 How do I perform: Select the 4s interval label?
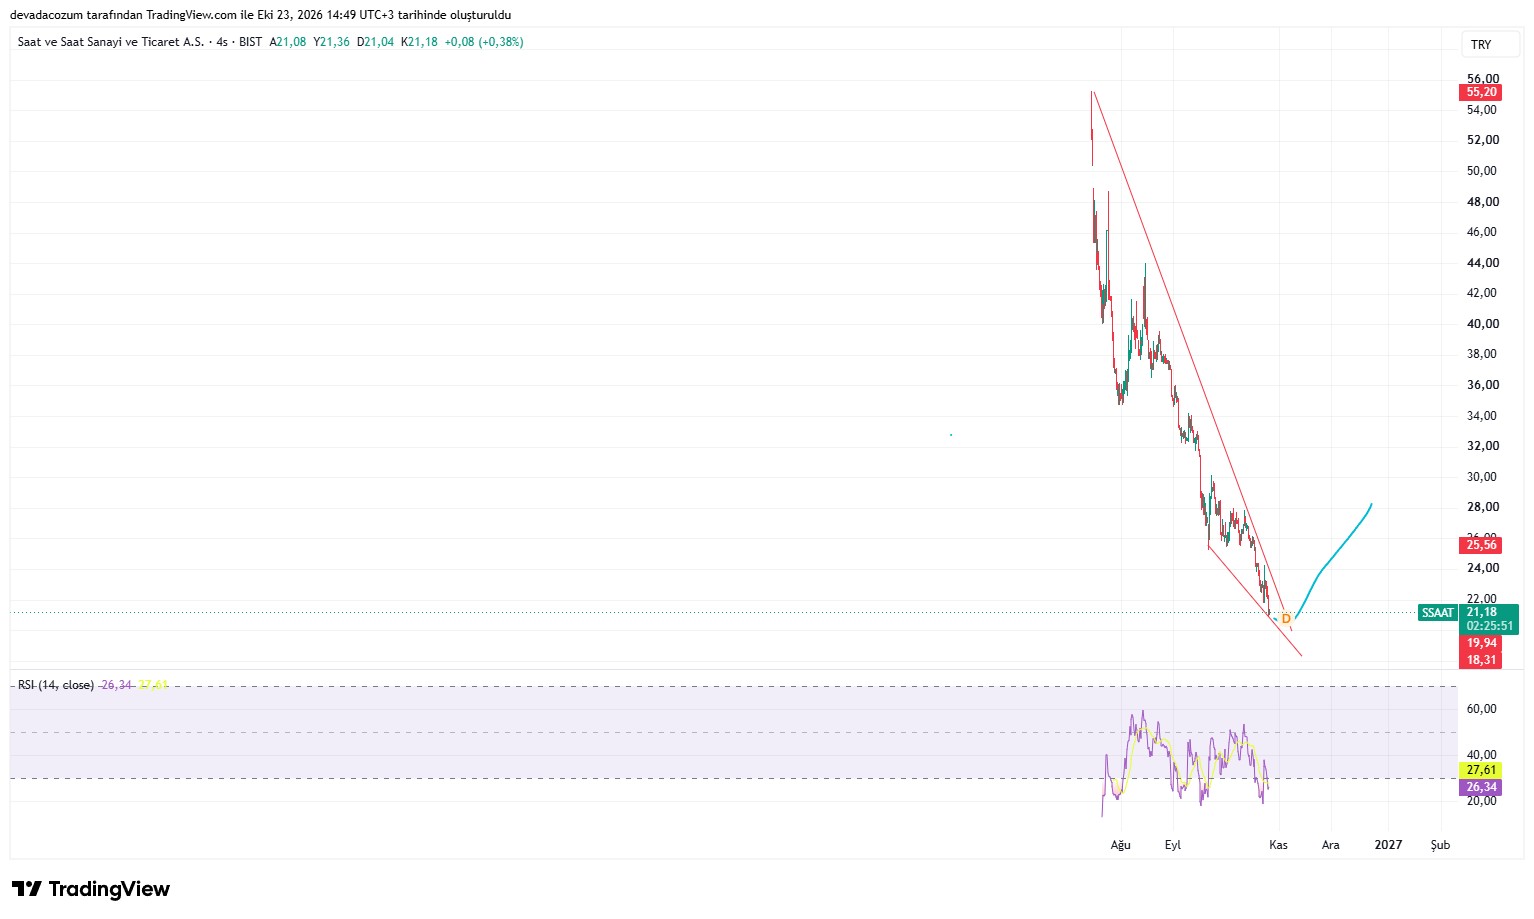click(222, 42)
